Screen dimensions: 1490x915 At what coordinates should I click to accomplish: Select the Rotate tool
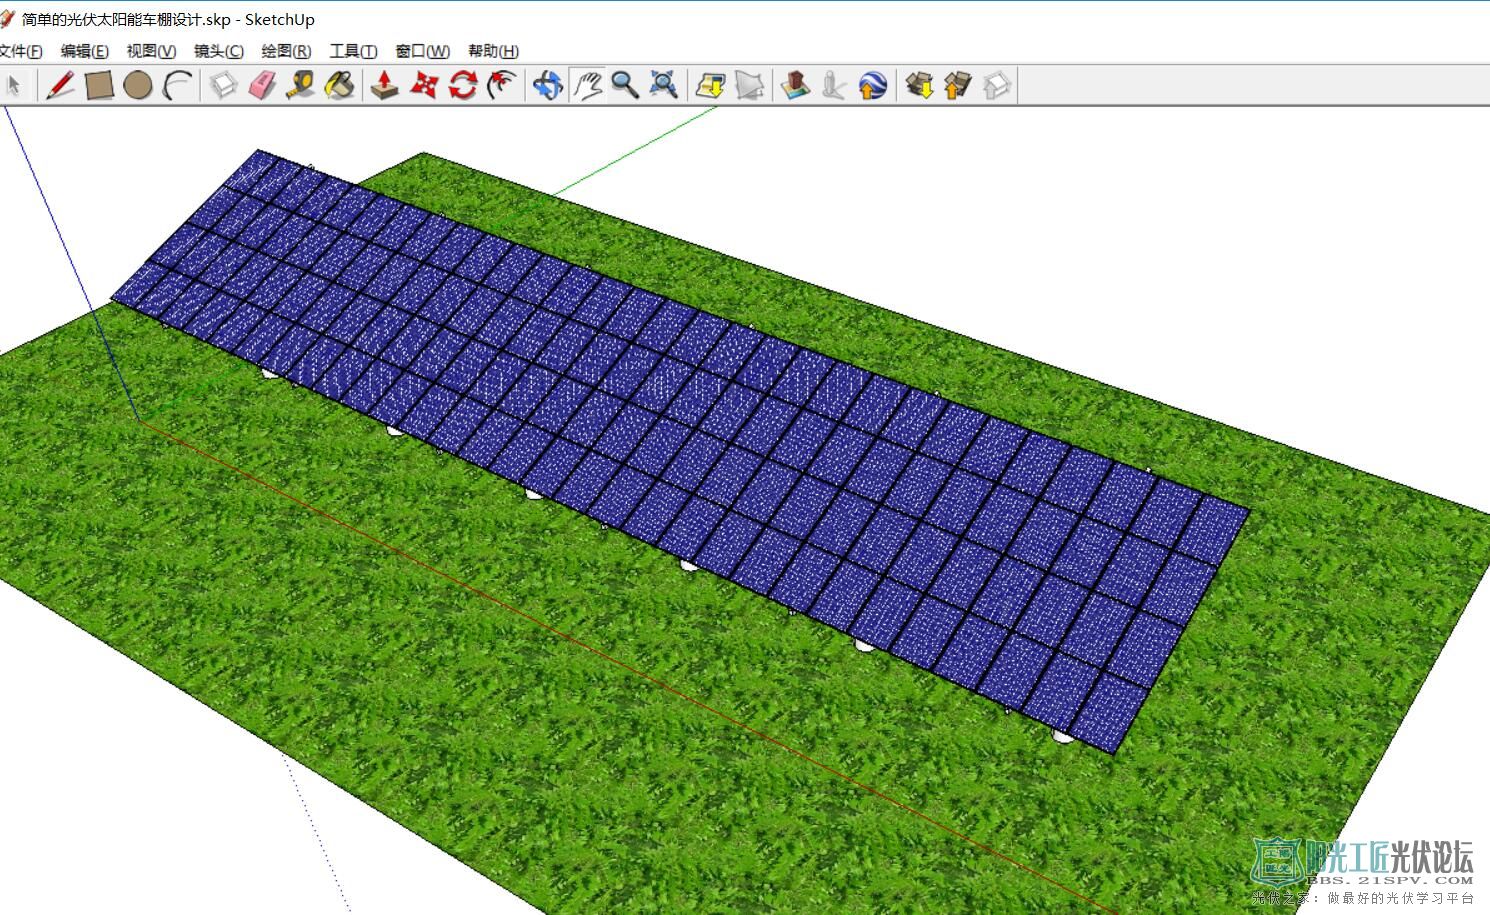click(x=463, y=86)
